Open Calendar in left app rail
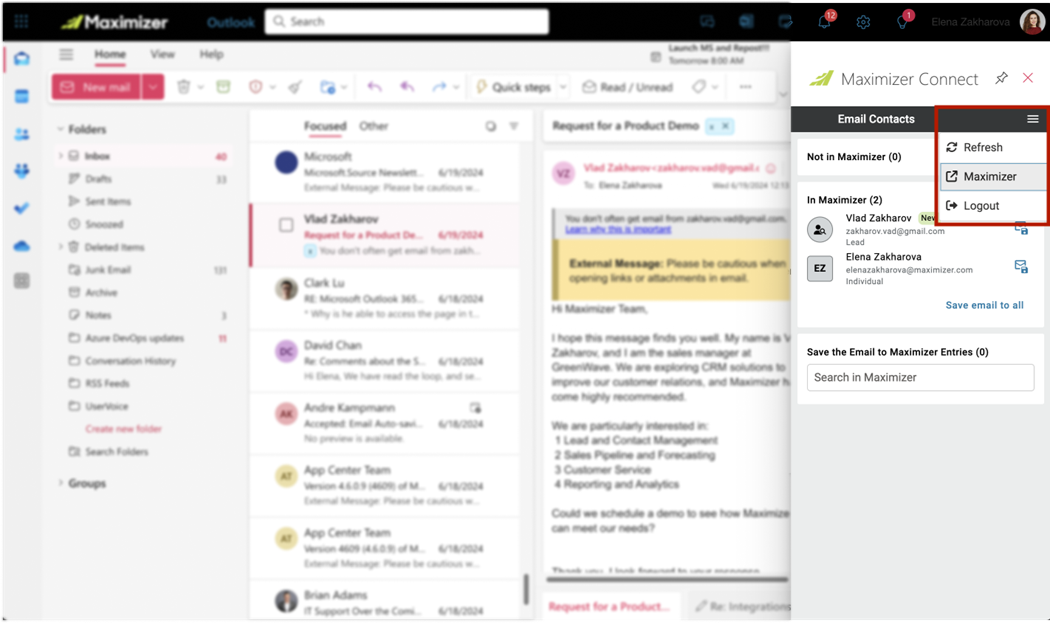This screenshot has height=623, width=1050. pyautogui.click(x=21, y=96)
